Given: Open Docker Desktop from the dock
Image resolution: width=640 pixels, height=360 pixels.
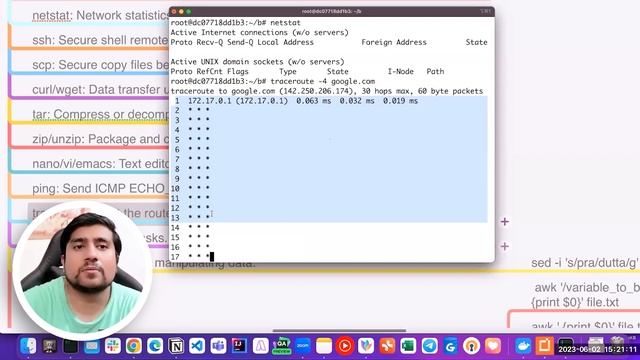Looking at the screenshot, I should pos(523,346).
